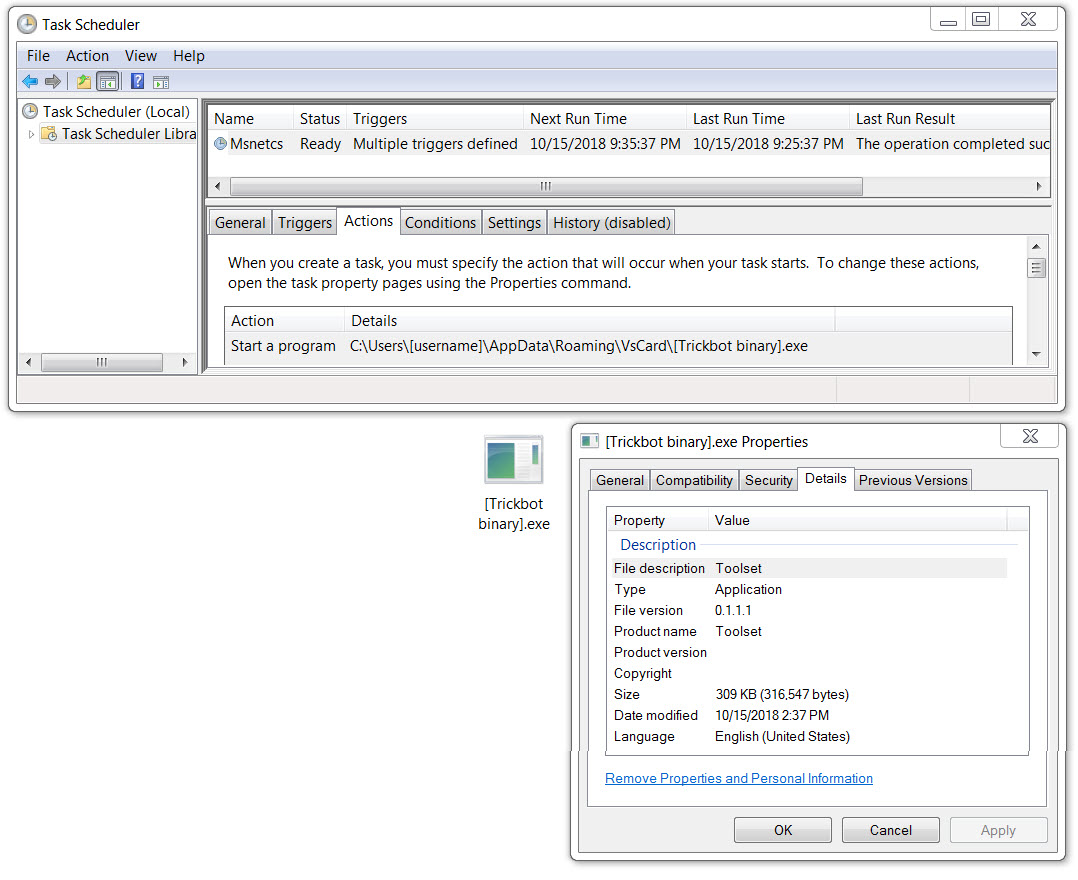Click the Task Scheduler Library folder icon
The height and width of the screenshot is (880, 1078).
coord(49,133)
